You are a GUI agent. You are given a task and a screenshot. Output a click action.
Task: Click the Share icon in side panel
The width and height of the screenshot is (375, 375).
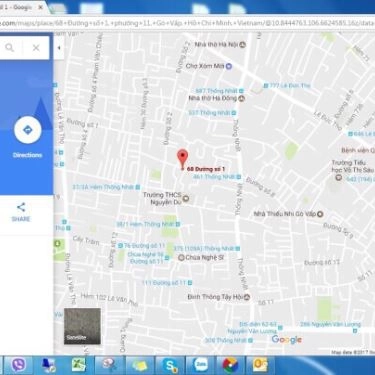click(21, 207)
